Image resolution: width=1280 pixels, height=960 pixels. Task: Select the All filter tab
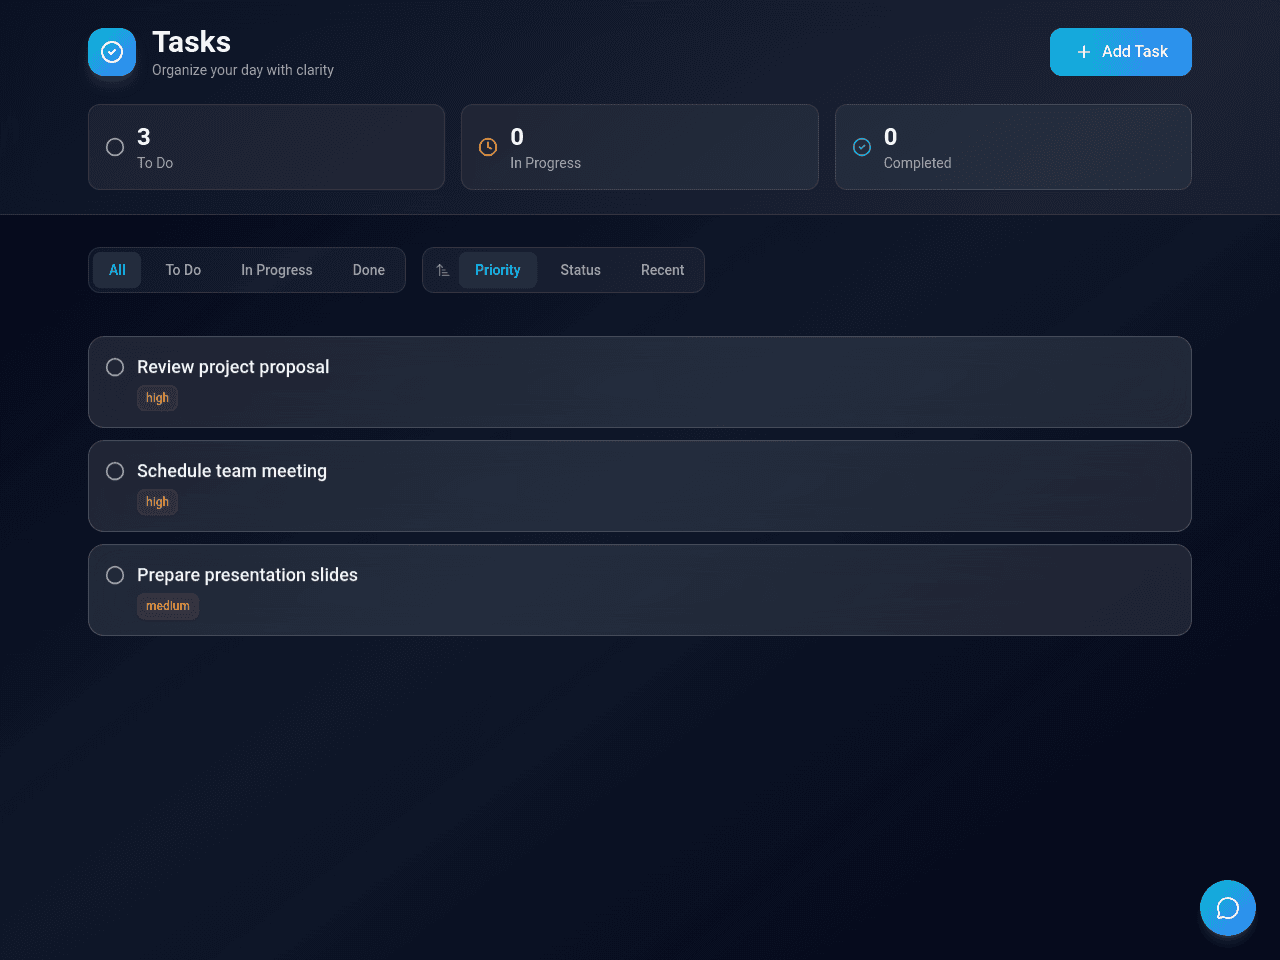point(117,270)
